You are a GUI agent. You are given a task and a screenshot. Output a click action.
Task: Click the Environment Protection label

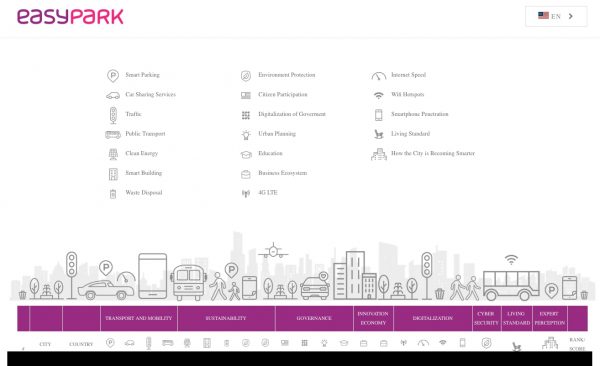click(287, 75)
